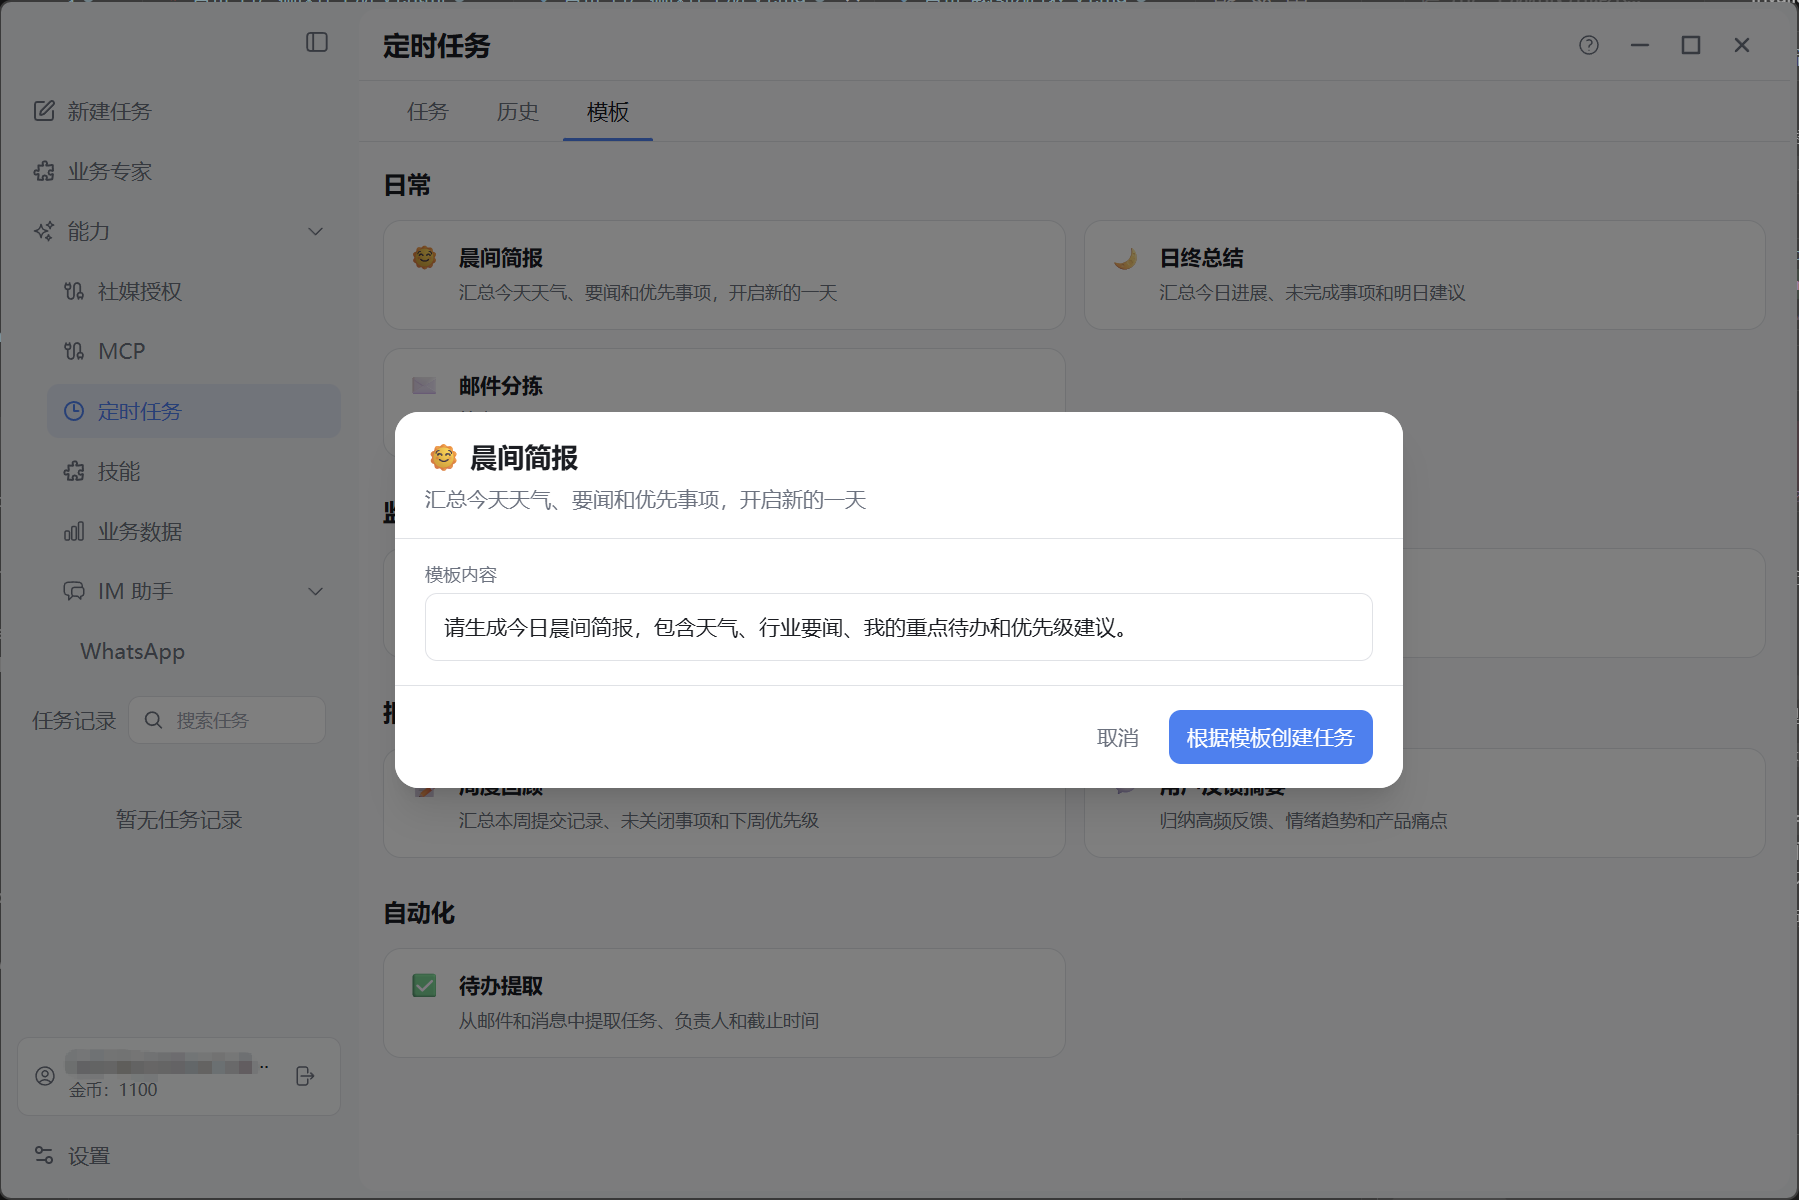Click the 社媒授权 icon
The height and width of the screenshot is (1200, 1799).
pos(74,291)
